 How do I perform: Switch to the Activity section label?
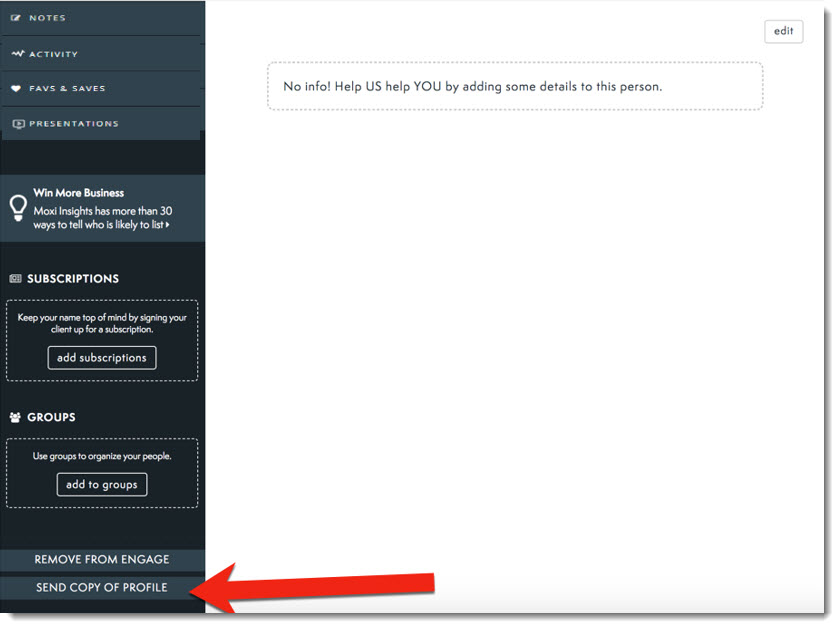click(x=53, y=54)
